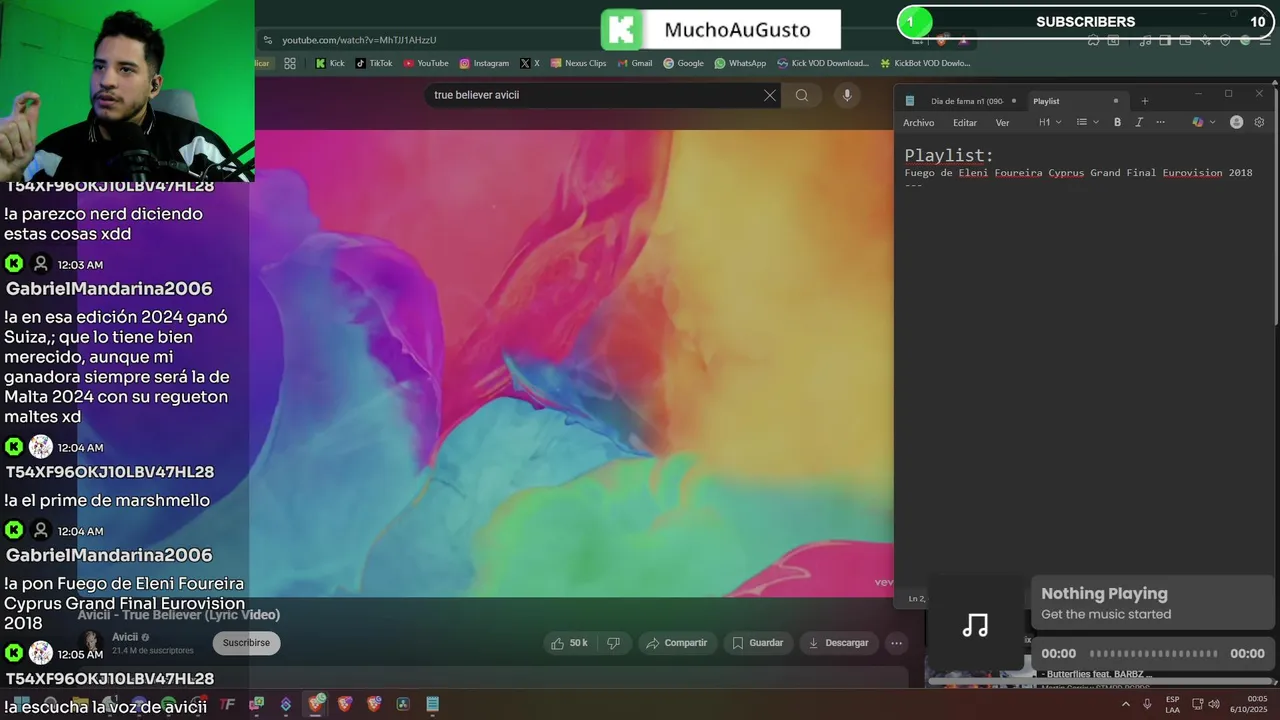Open the video more actions ellipsis
Screen dimensions: 1280x720
pyautogui.click(x=897, y=643)
